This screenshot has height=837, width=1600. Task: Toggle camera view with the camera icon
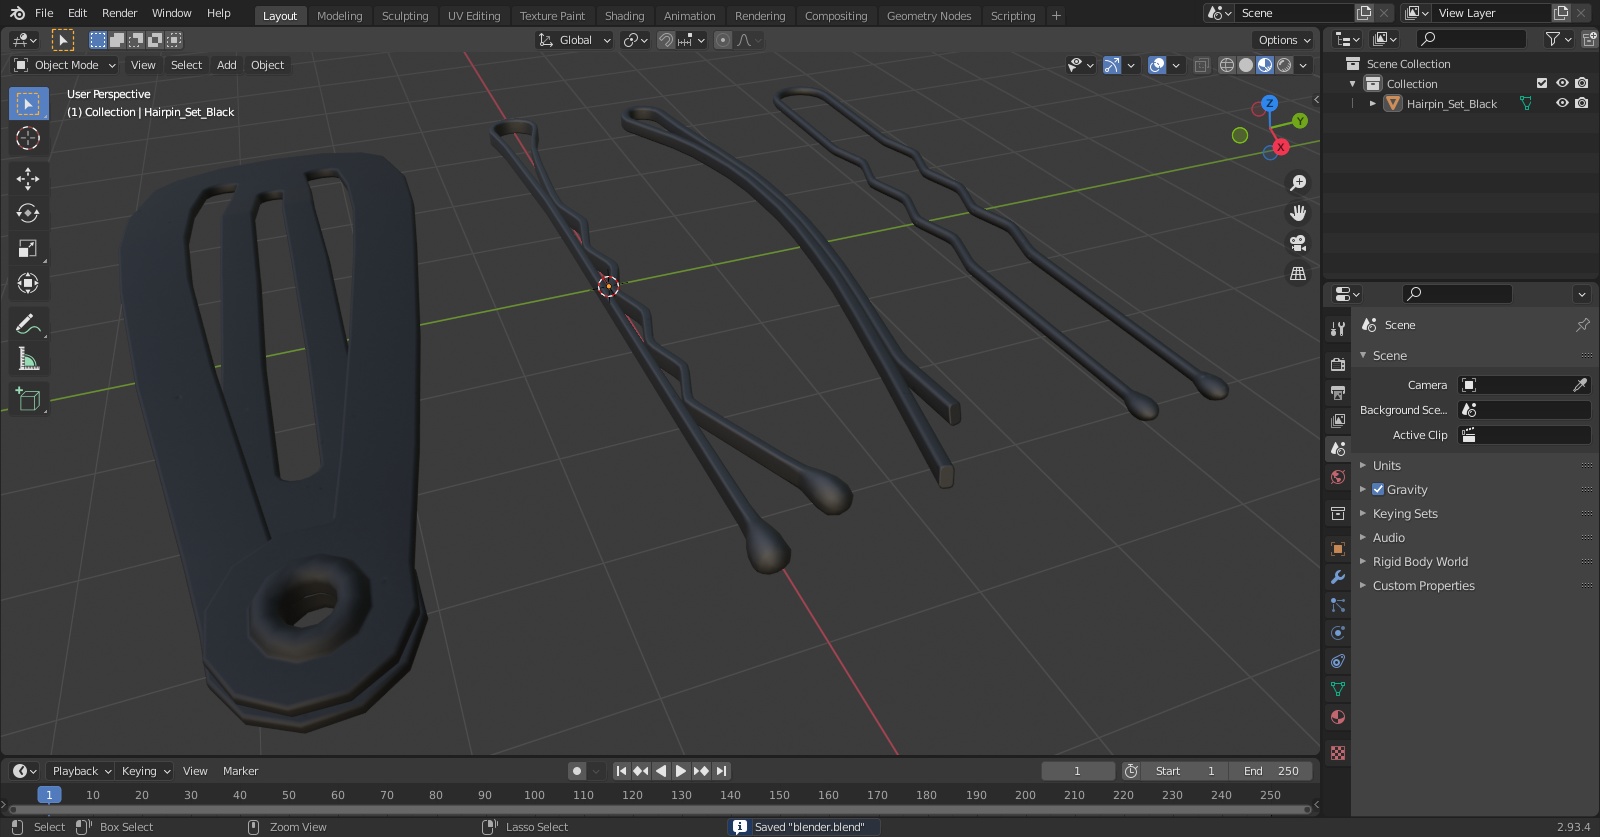(1298, 243)
